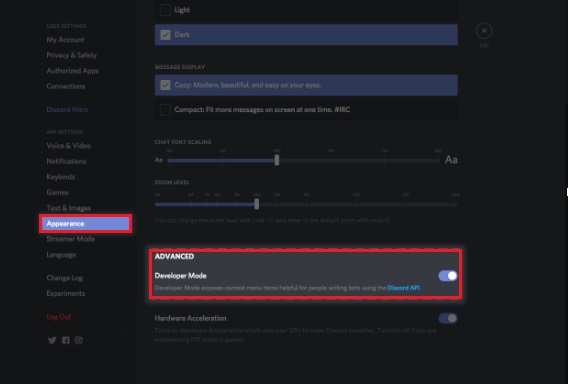568x384 pixels.
Task: Open Keybinds settings
Action: click(60, 177)
